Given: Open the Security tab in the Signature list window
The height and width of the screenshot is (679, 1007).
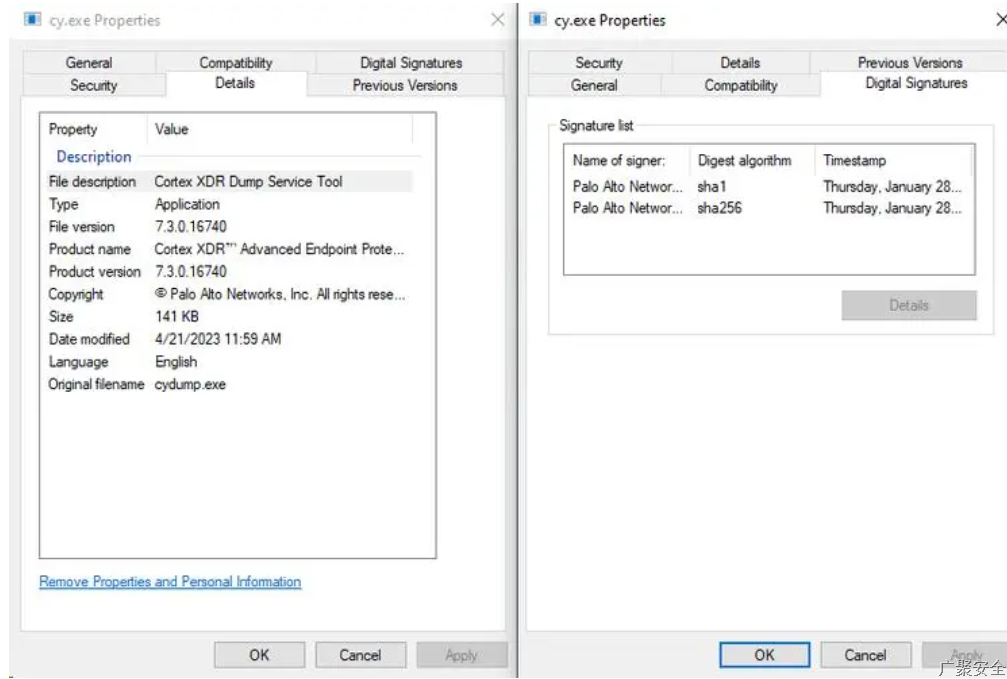Looking at the screenshot, I should 599,62.
